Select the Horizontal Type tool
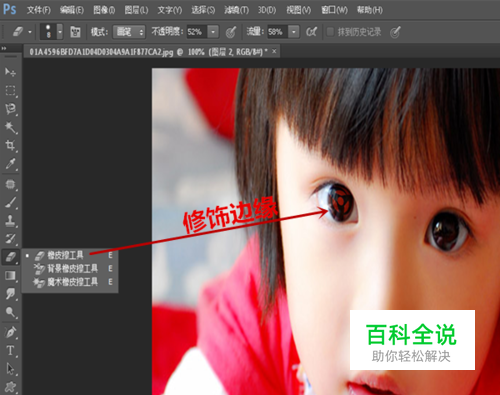This screenshot has width=500, height=395. pos(10,350)
